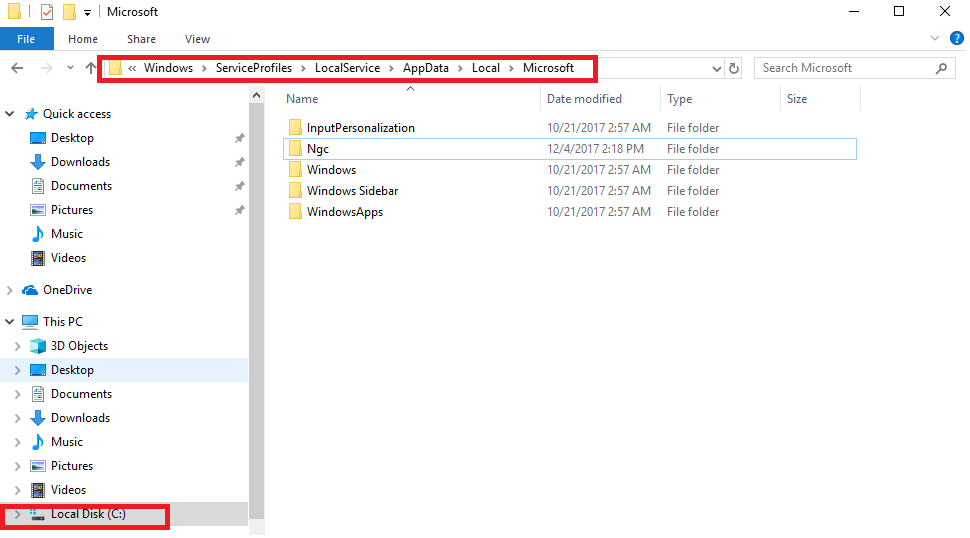Open Videos under Quick access
970x538 pixels.
click(x=68, y=258)
